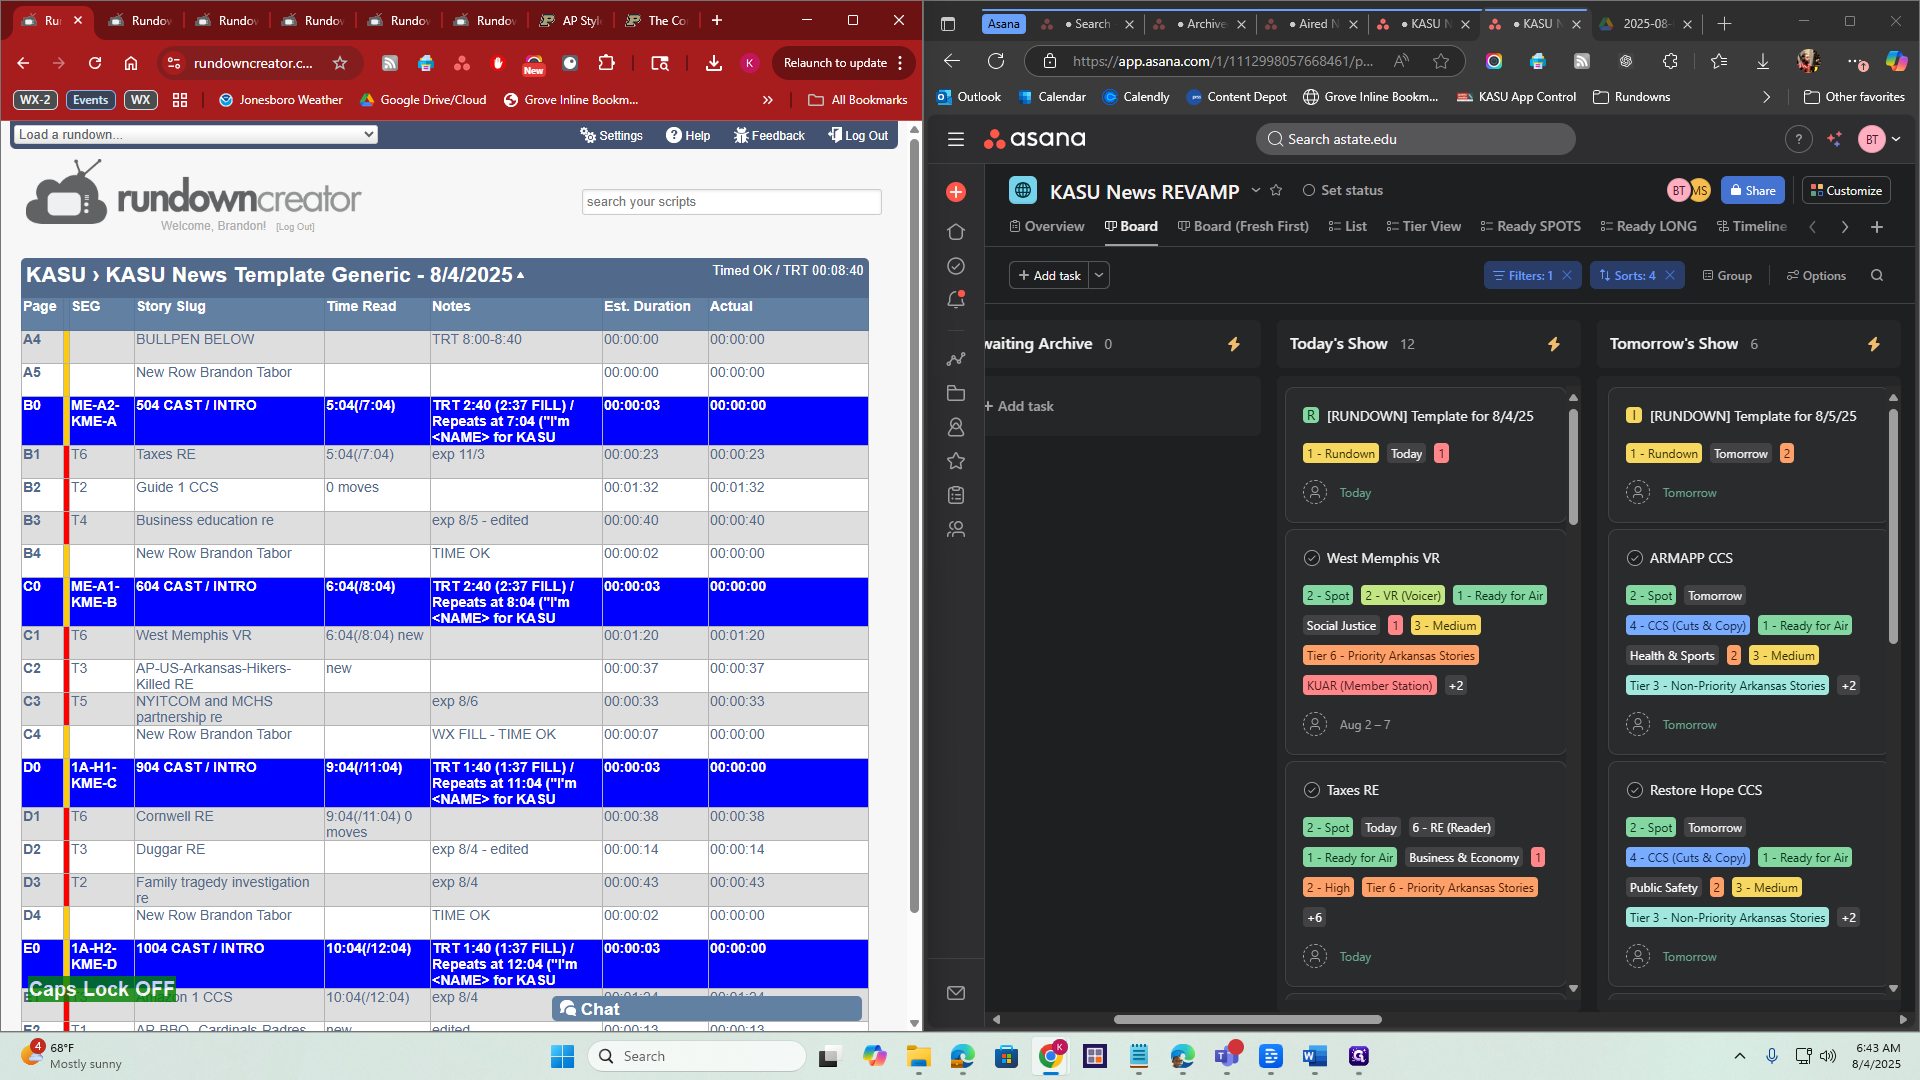Toggle completion circle on ARMAPP CCS task
1920x1080 pixels.
tap(1635, 558)
